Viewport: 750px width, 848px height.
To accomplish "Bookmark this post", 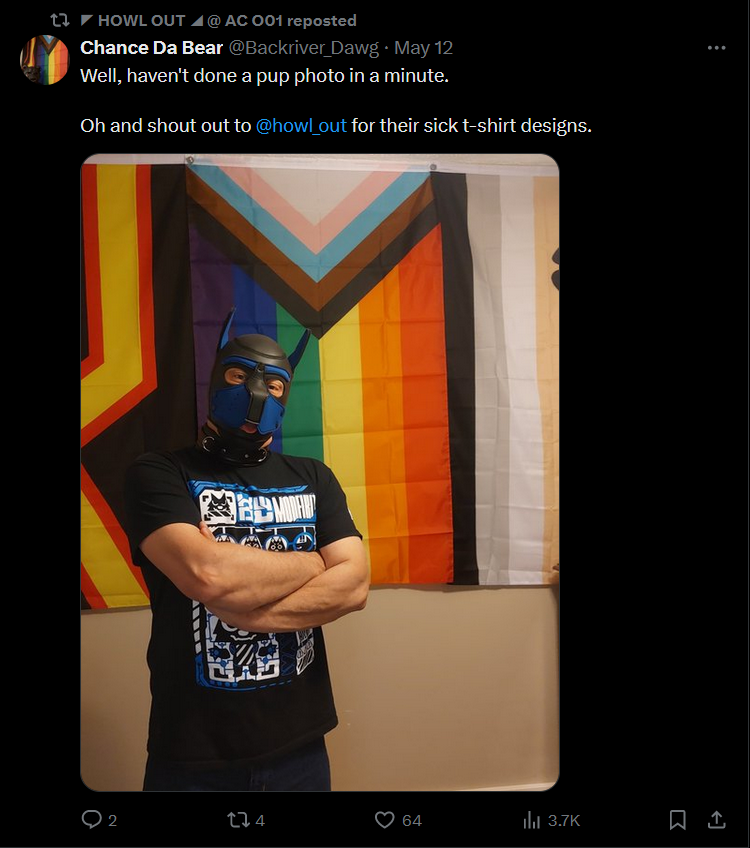I will (678, 820).
